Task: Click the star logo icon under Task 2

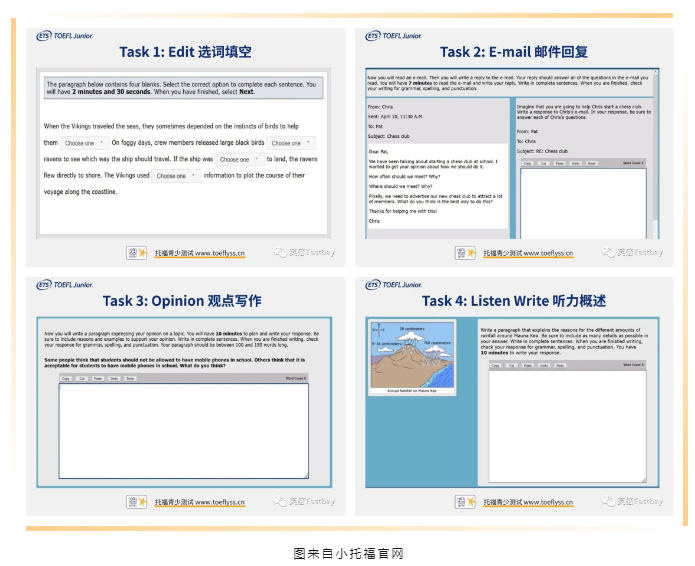Action: (x=465, y=253)
